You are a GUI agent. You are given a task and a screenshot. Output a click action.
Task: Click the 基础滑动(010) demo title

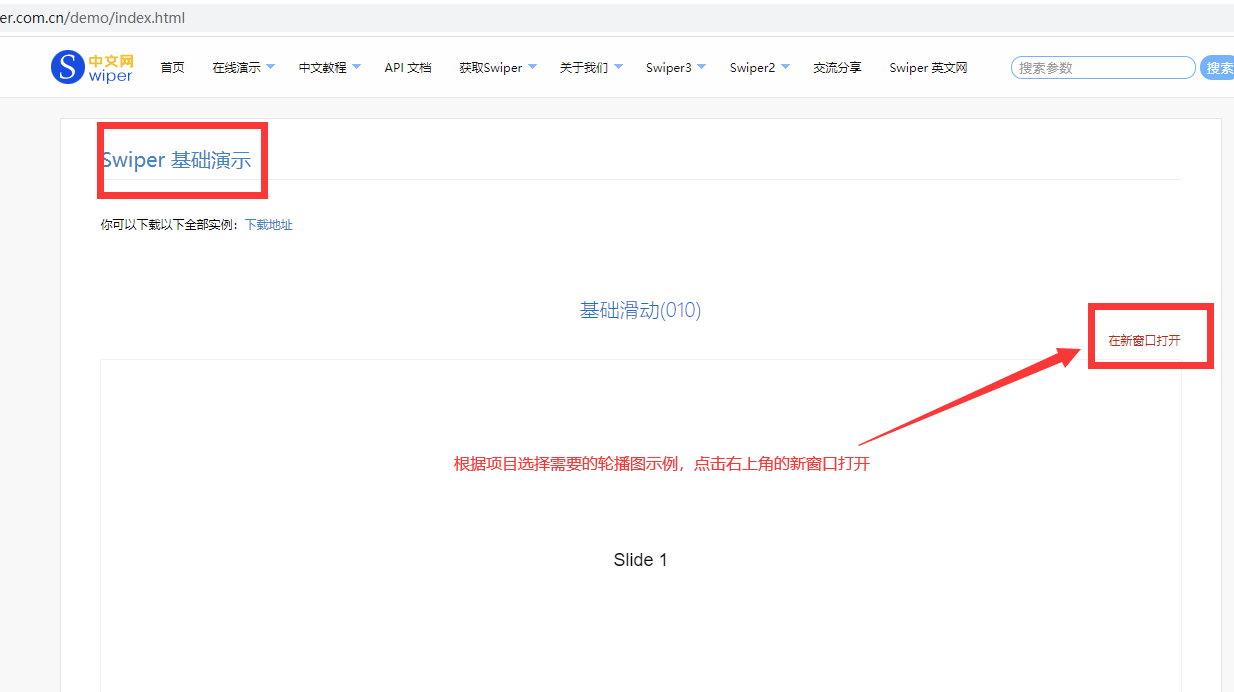click(x=640, y=310)
